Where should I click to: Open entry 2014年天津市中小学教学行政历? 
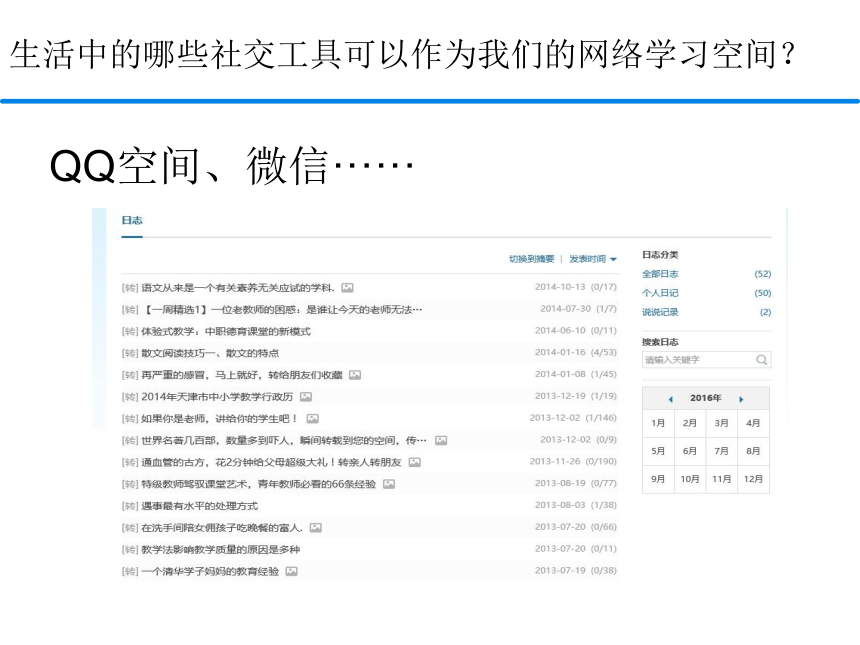(217, 397)
